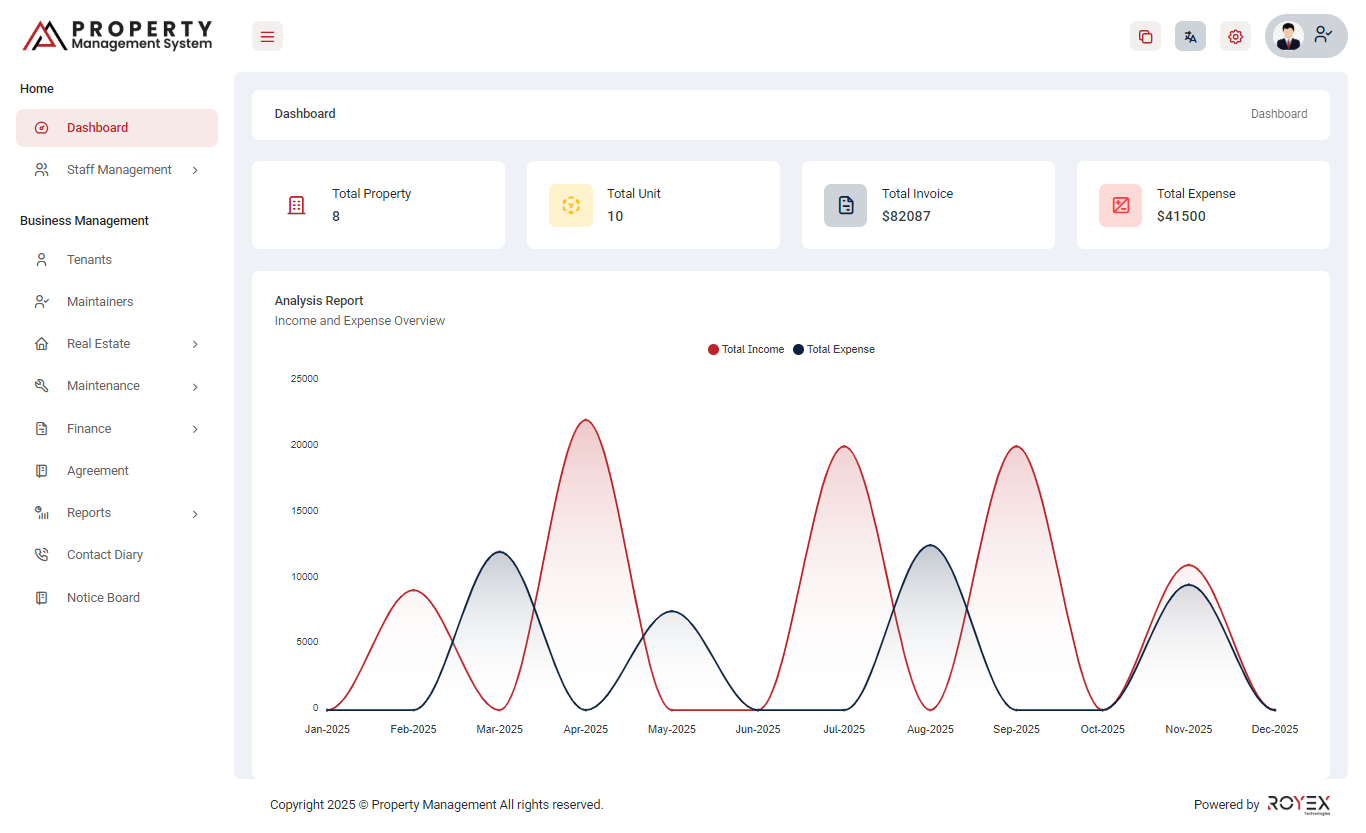Image resolution: width=1366 pixels, height=833 pixels.
Task: Click the Dashboard breadcrumb link
Action: (1278, 114)
